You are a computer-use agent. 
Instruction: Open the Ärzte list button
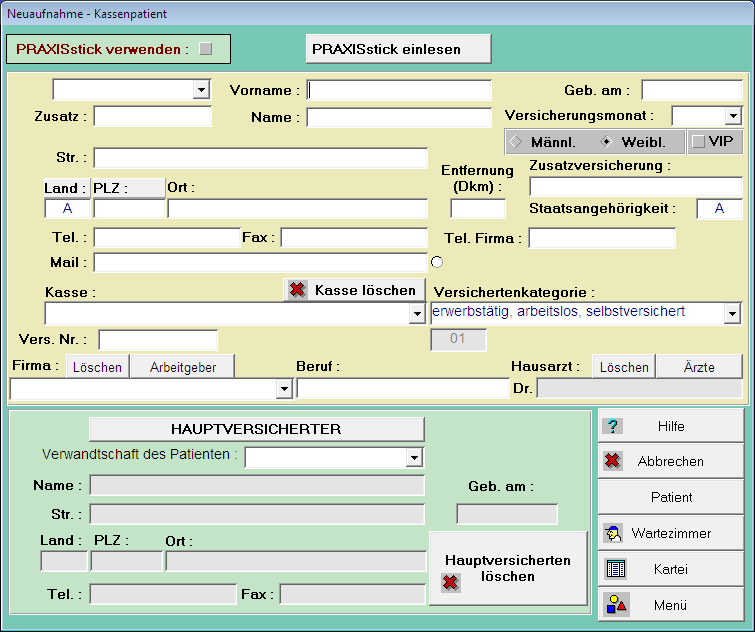699,367
